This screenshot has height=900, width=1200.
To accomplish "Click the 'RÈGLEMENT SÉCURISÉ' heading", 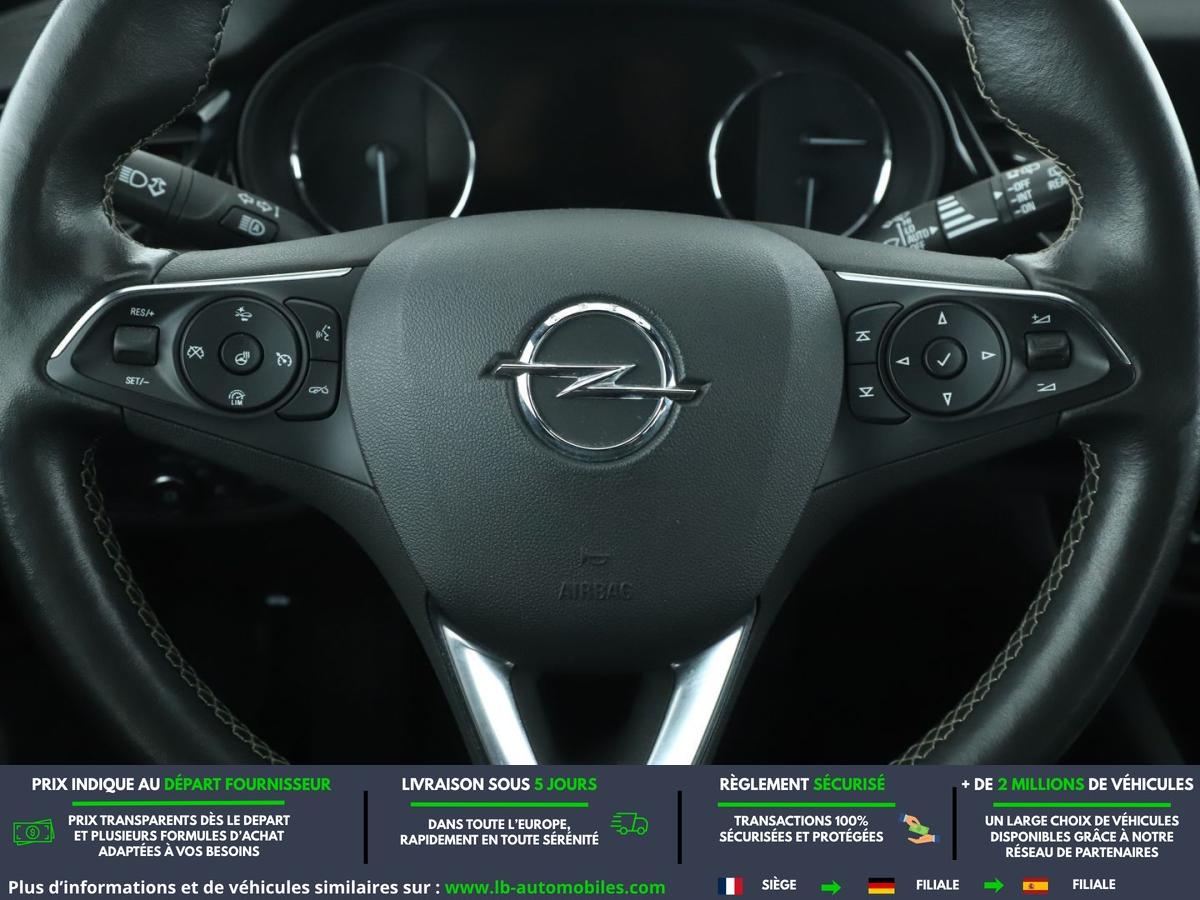I will (x=802, y=784).
